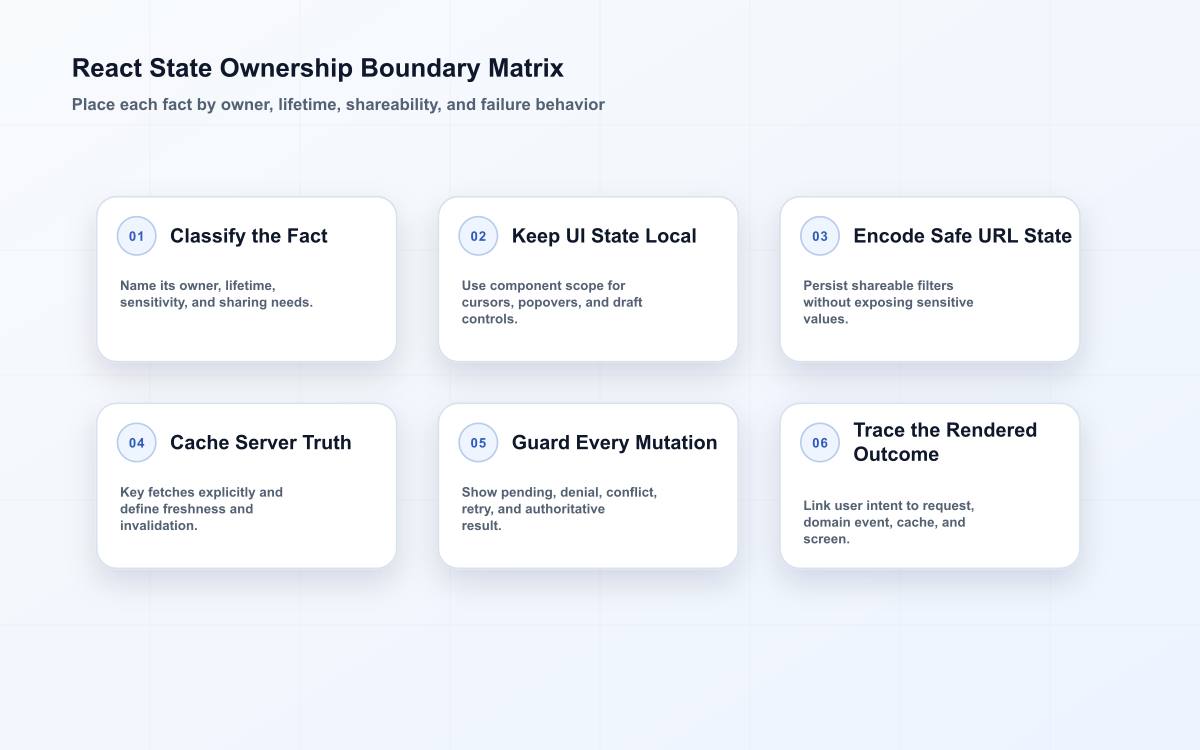Image resolution: width=1200 pixels, height=750 pixels.
Task: Select the 'Trace the Rendered Outcome' heading
Action: point(945,442)
